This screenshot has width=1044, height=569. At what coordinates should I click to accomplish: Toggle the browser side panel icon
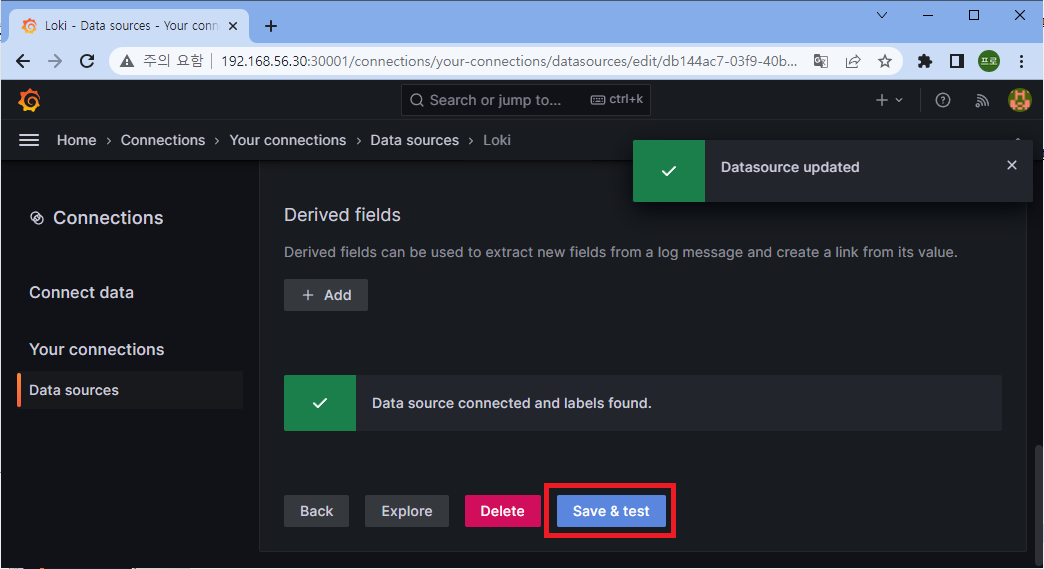(x=957, y=61)
